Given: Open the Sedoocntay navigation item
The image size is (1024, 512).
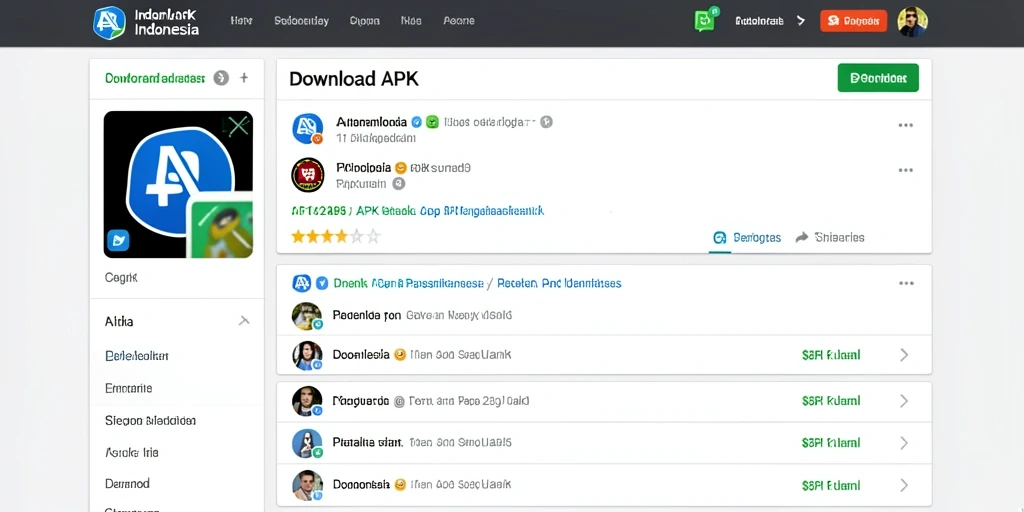Looking at the screenshot, I should (x=302, y=21).
